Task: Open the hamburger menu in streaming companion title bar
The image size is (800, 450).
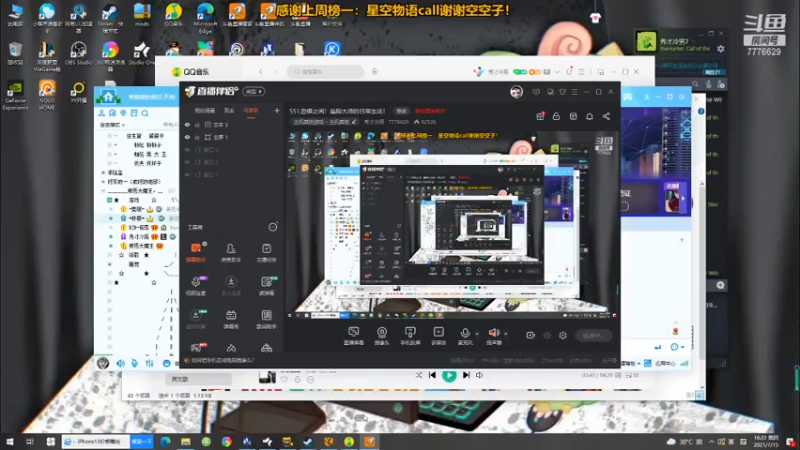Action: tap(574, 92)
